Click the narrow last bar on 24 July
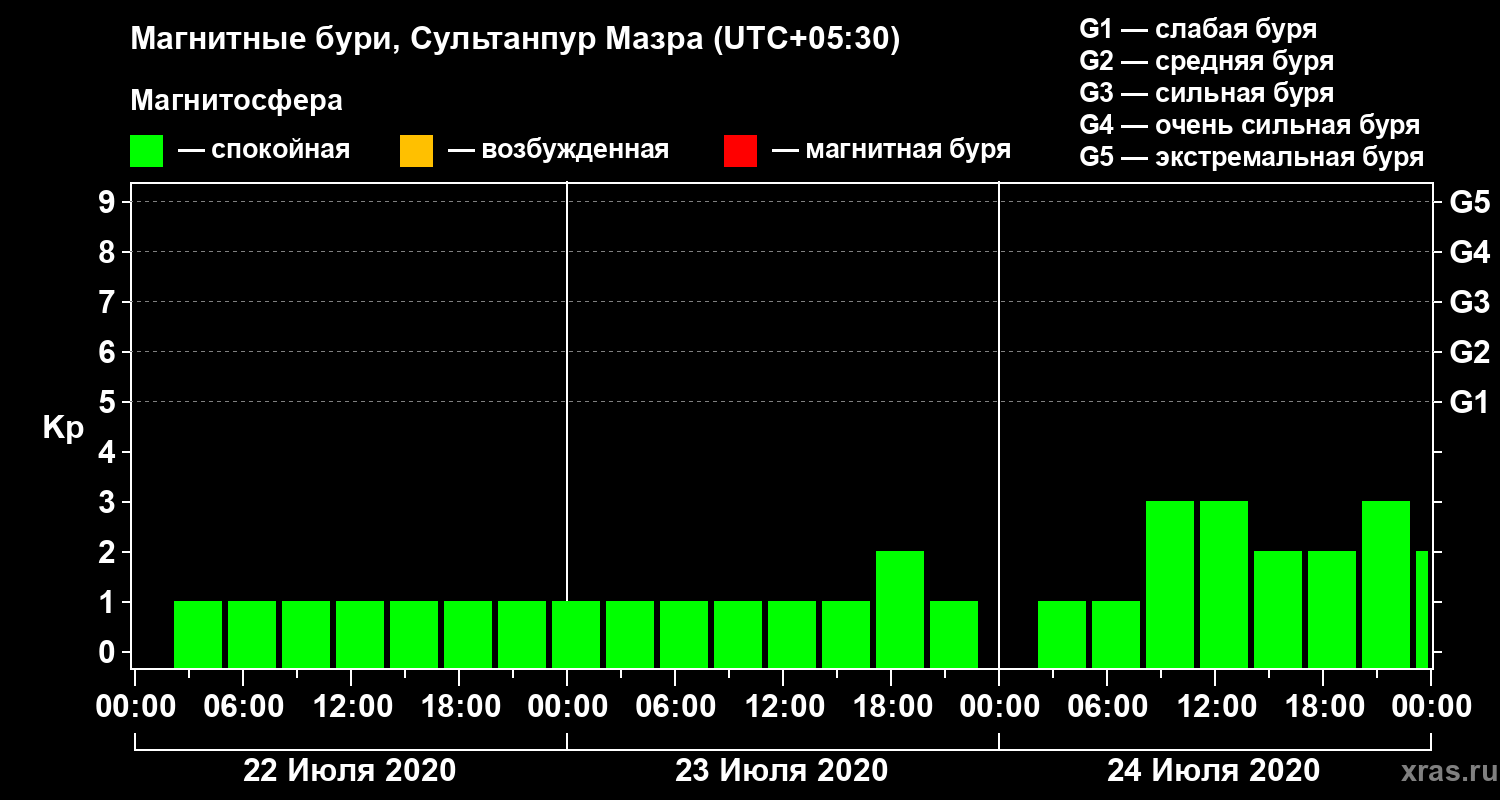Image resolution: width=1500 pixels, height=800 pixels. coord(1422,609)
